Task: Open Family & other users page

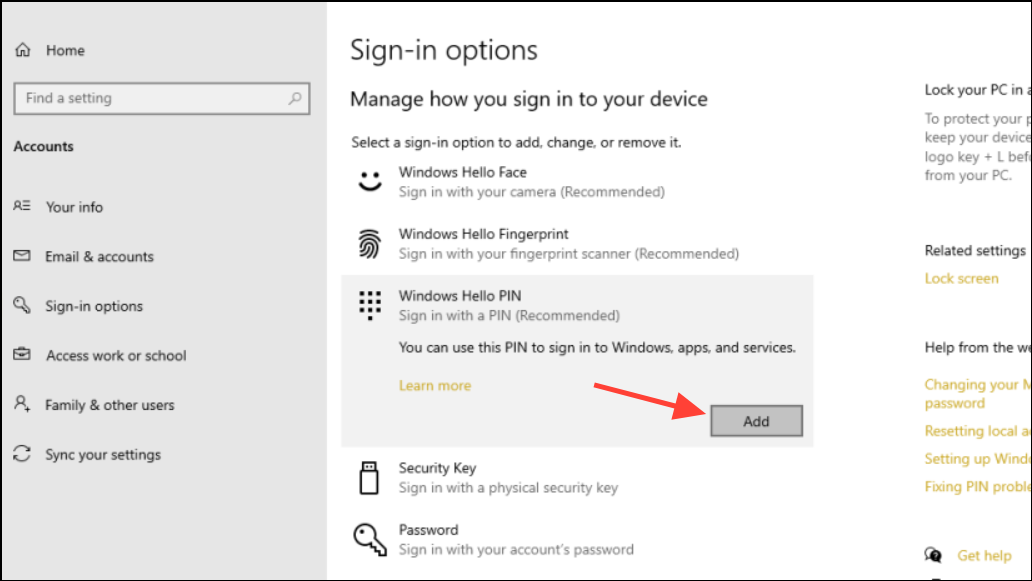Action: point(110,405)
